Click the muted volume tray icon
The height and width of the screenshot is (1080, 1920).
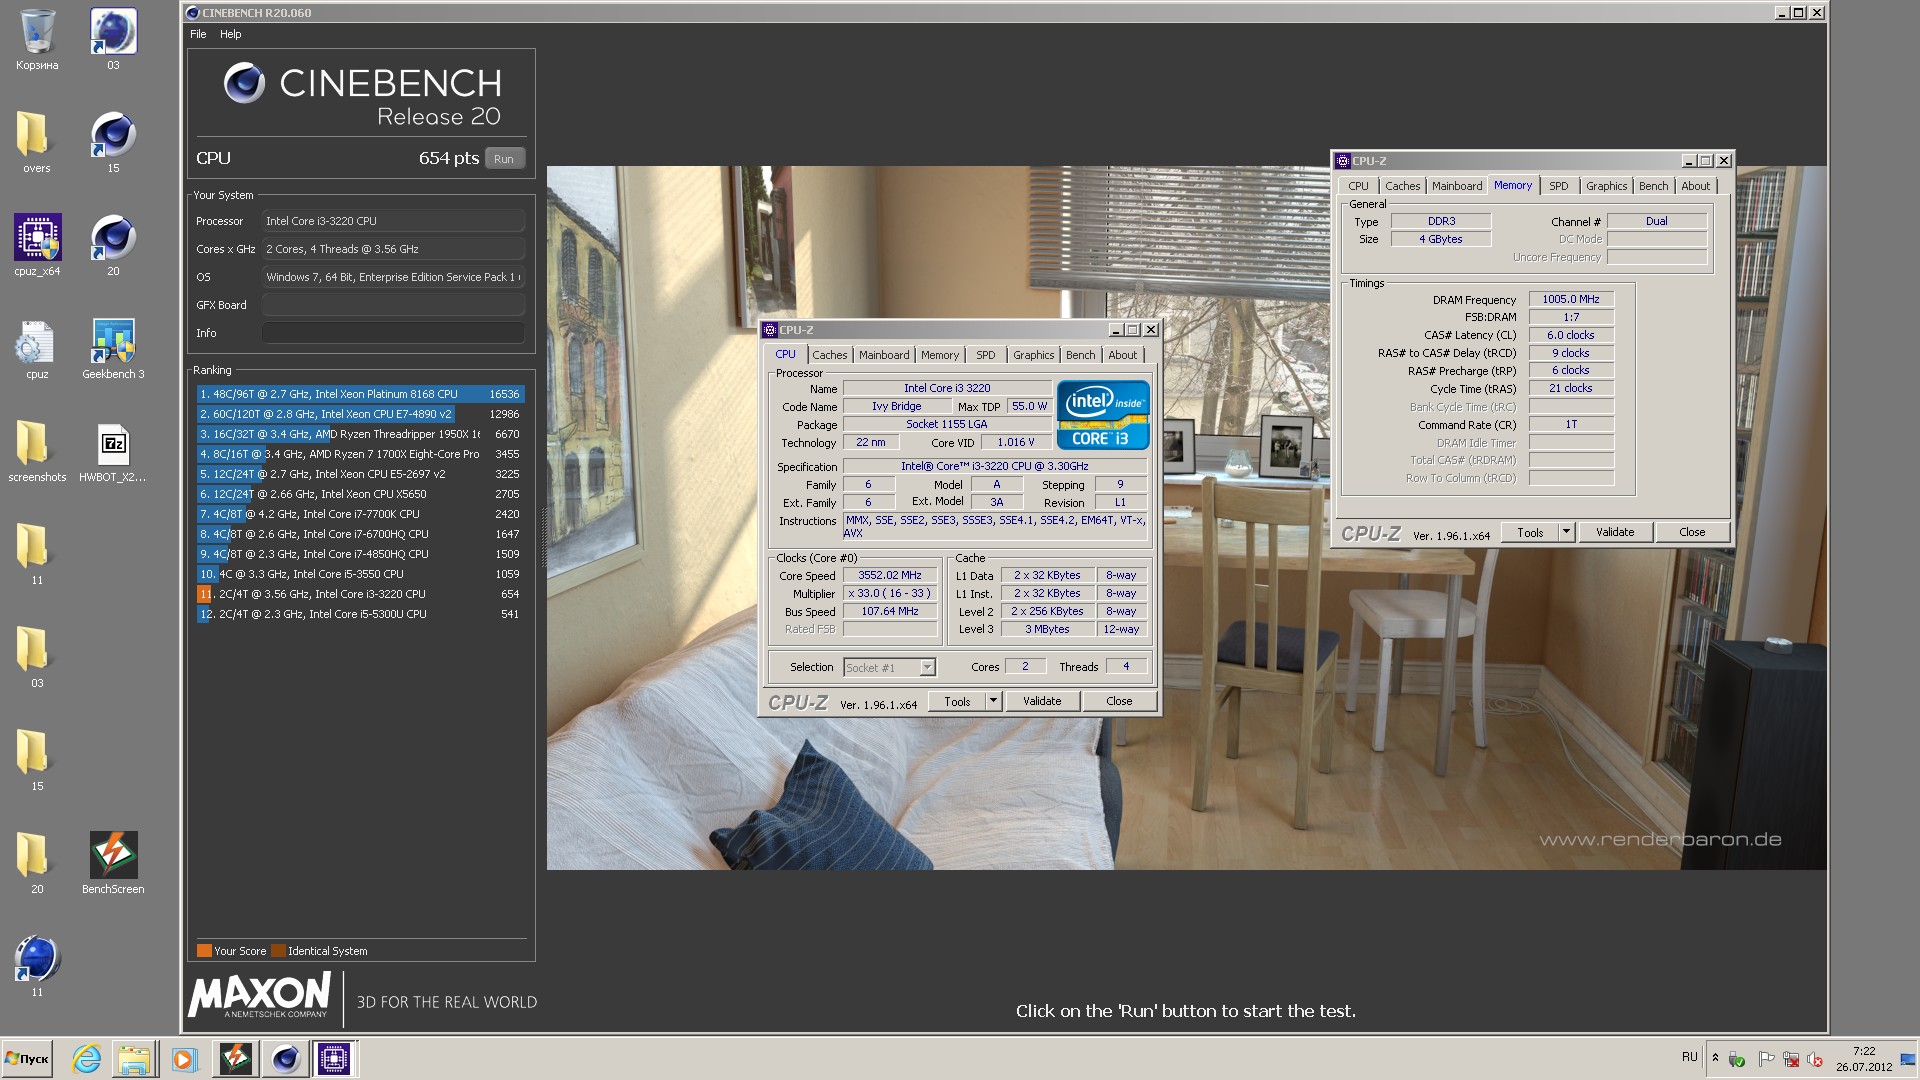[1814, 1059]
